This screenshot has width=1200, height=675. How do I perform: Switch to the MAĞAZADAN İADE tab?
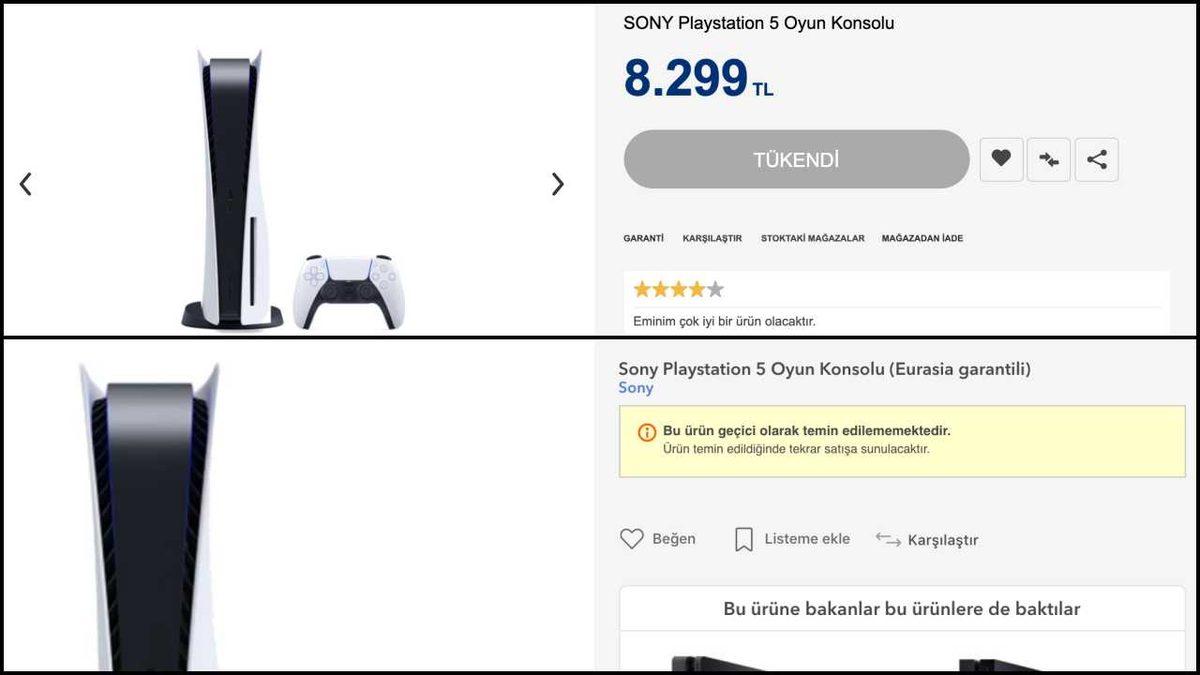tap(921, 238)
